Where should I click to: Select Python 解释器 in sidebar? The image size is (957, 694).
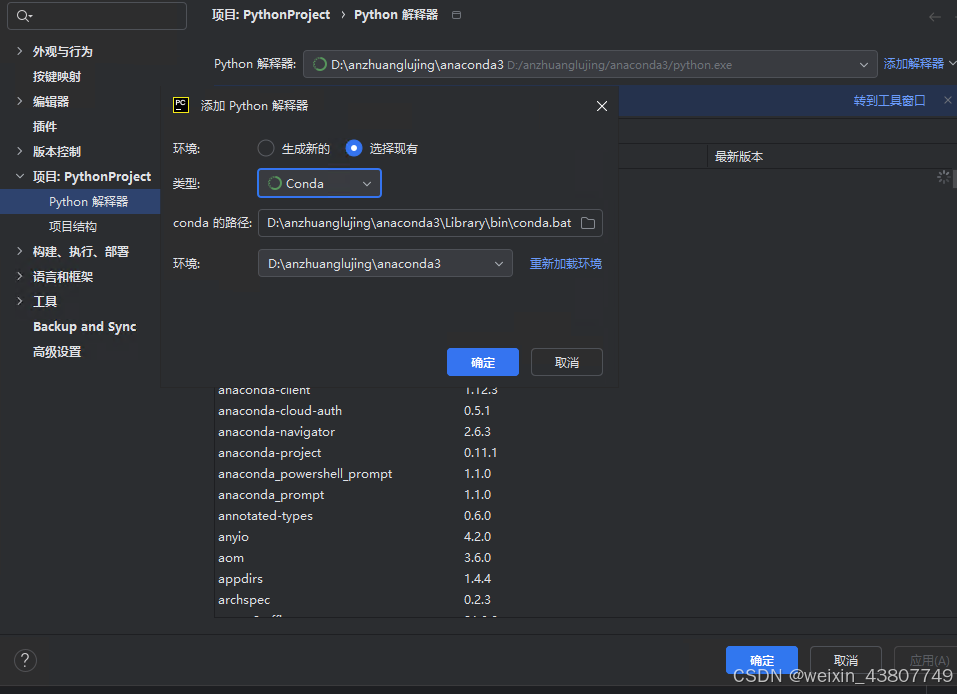(x=80, y=201)
